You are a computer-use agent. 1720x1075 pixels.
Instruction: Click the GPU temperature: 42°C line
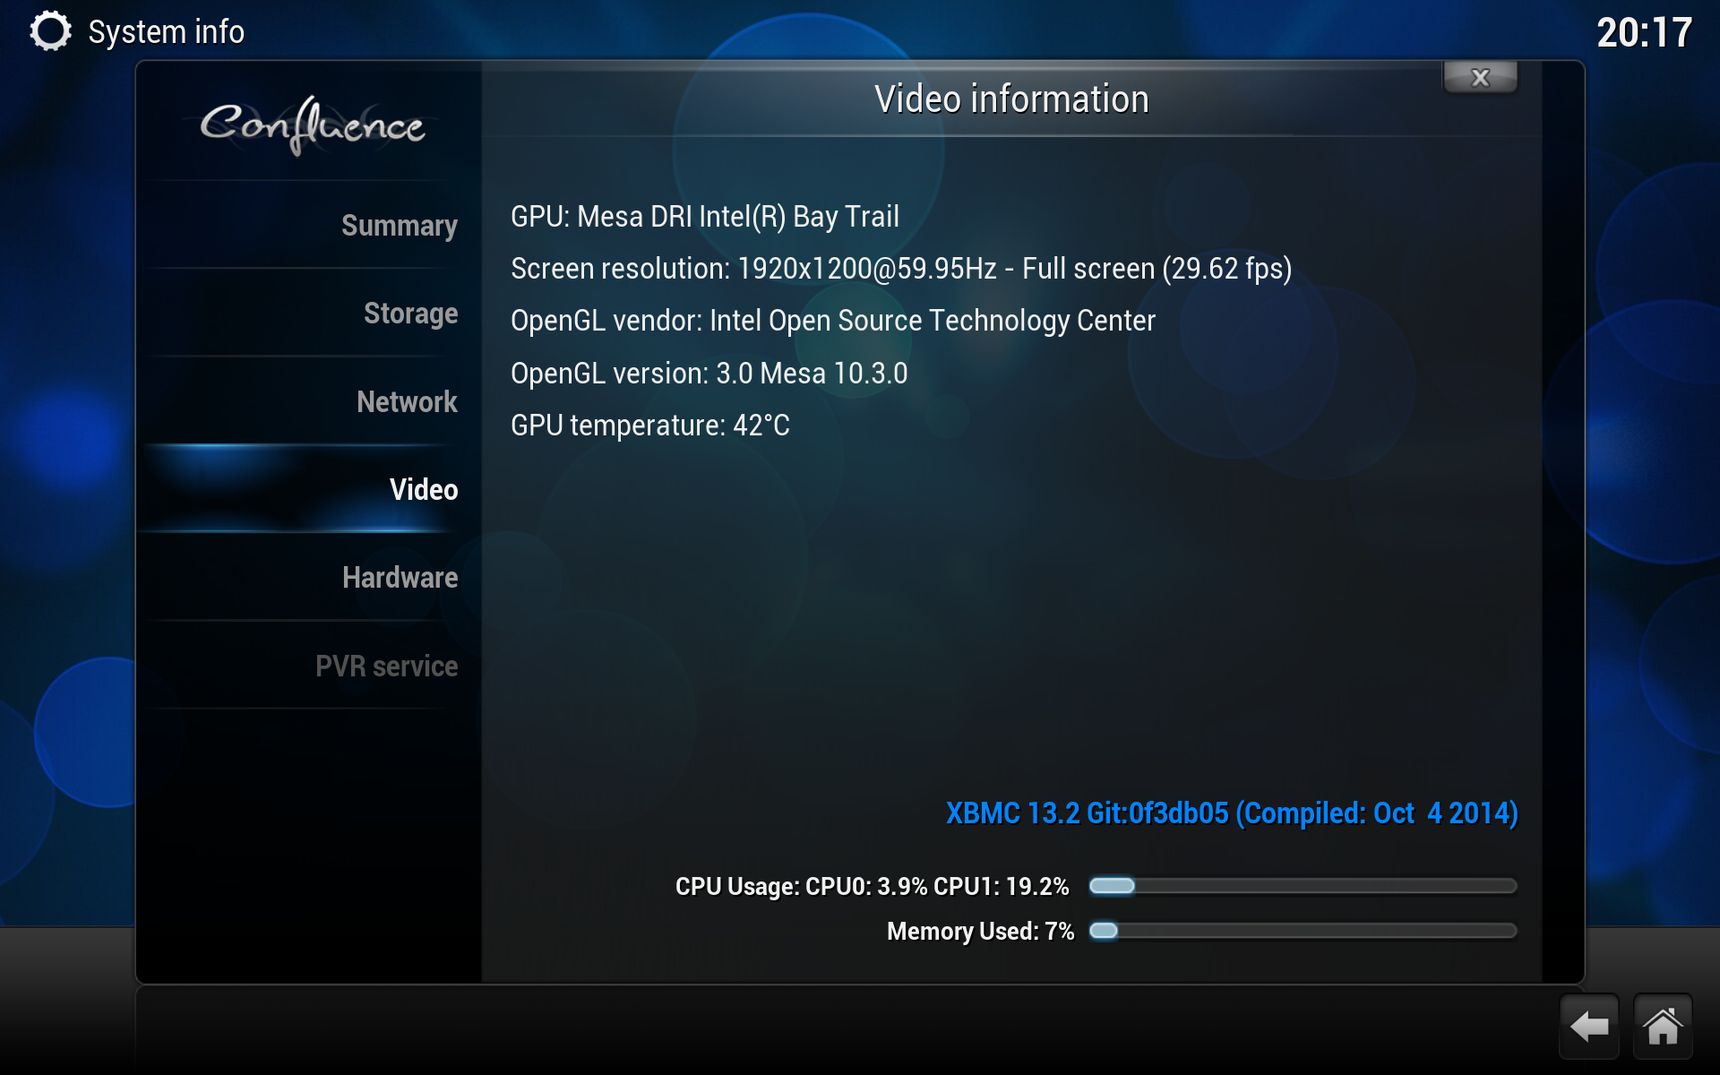click(650, 425)
